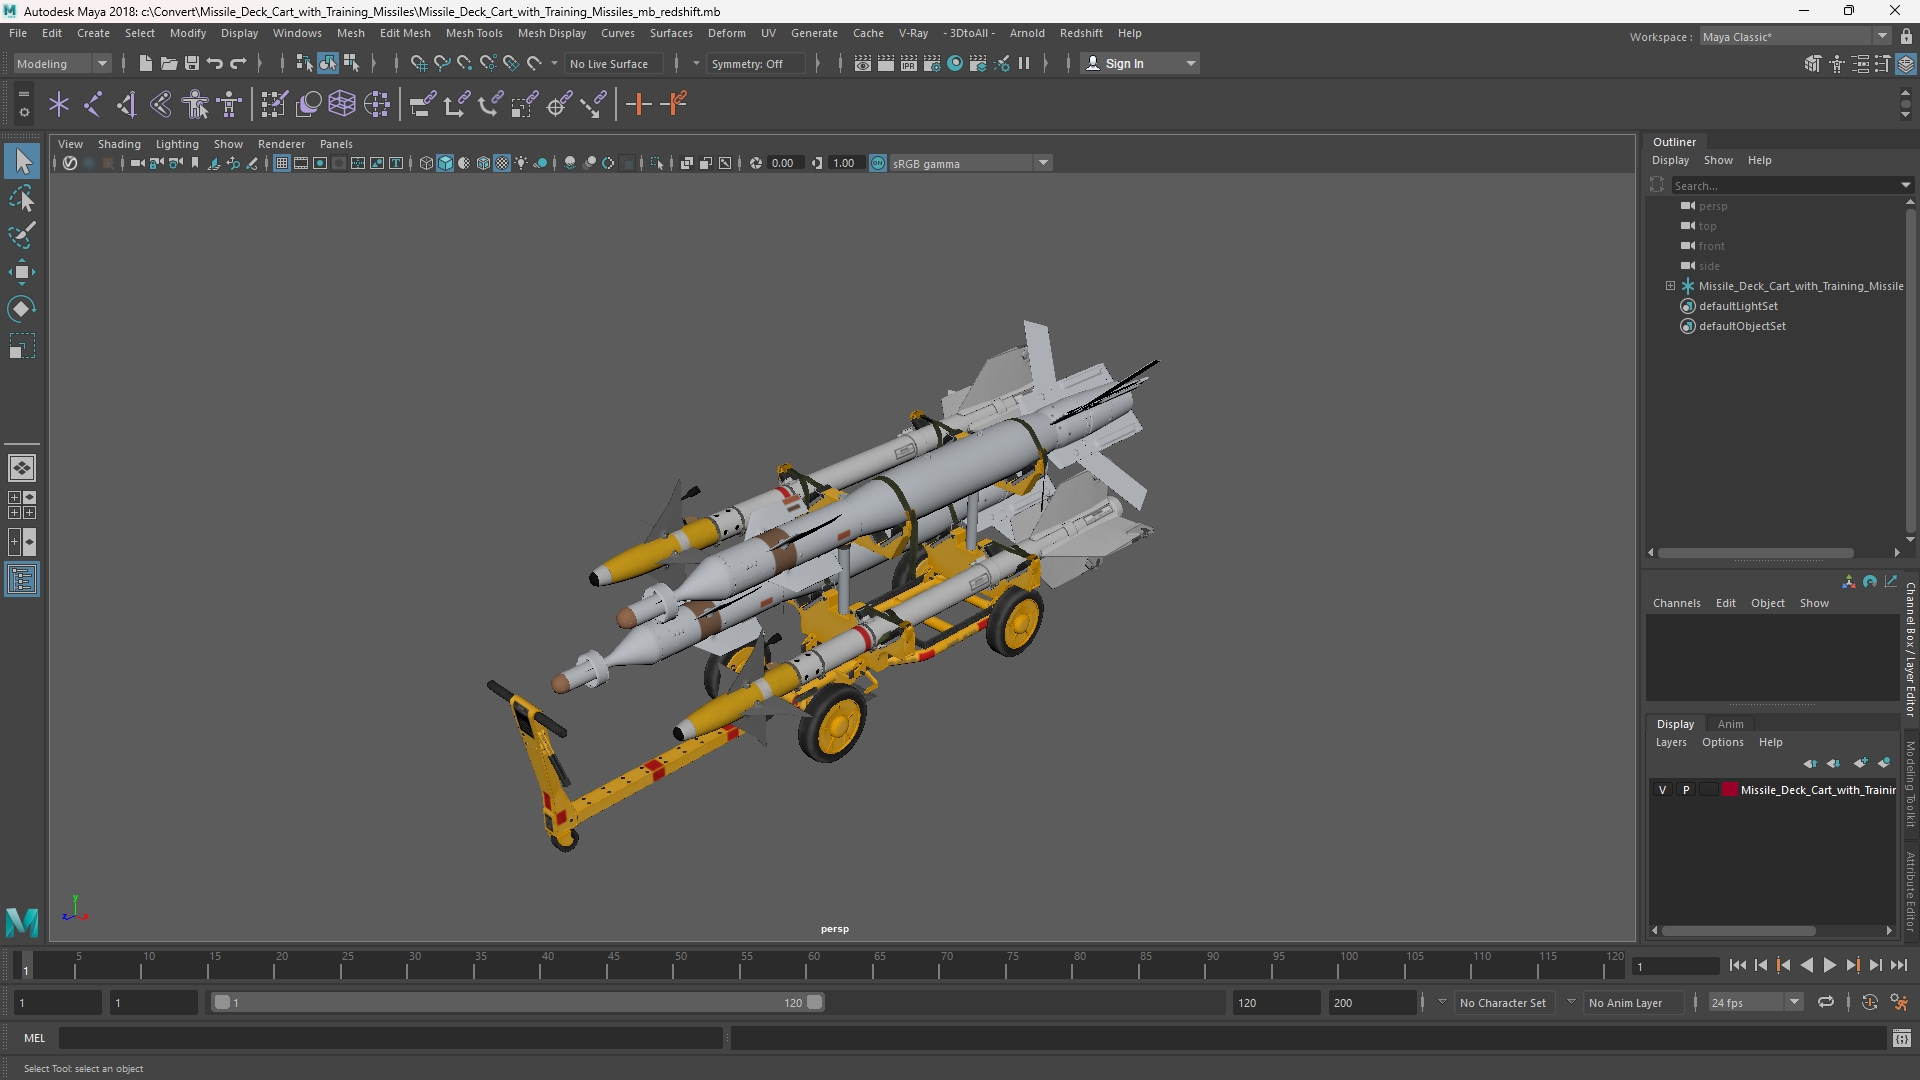The image size is (1920, 1080).
Task: Click the Outliner horizontal scrollbar
Action: point(1755,553)
